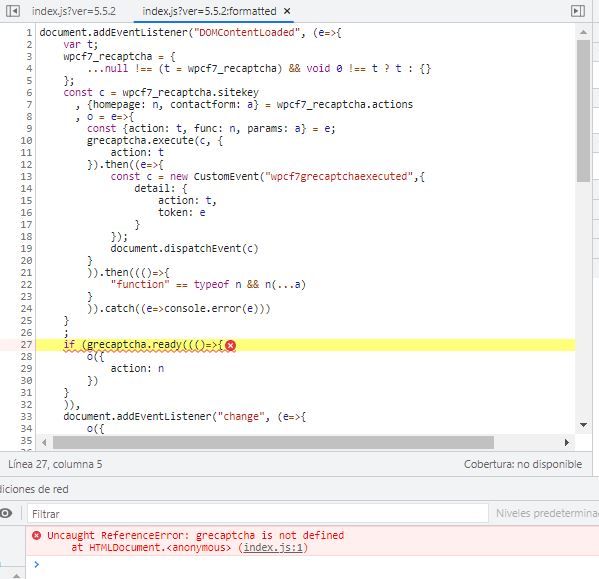Click the Filtrar console filter field

tap(258, 514)
